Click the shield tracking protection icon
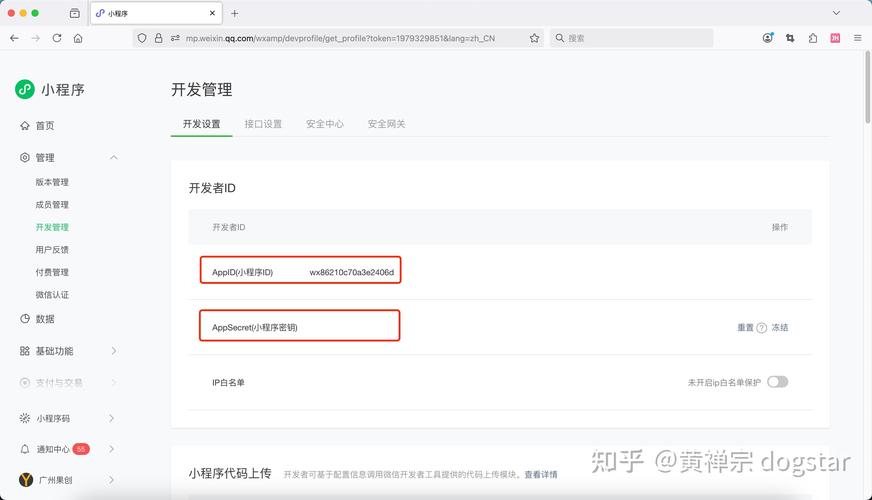The height and width of the screenshot is (500, 872). (x=142, y=38)
